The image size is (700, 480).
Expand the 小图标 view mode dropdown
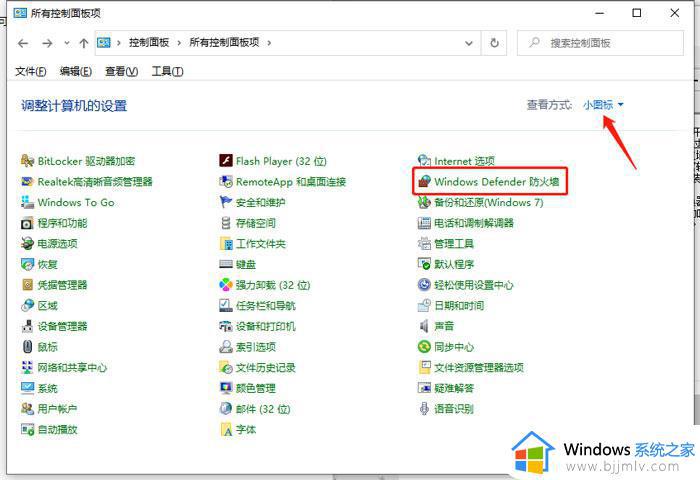coord(603,105)
